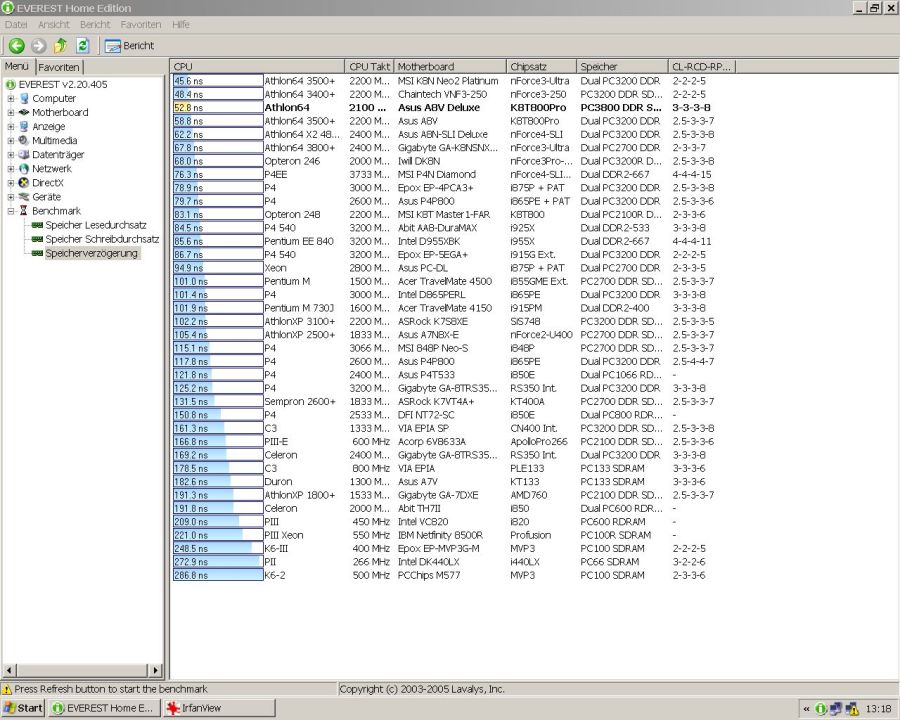Sort by the Speicher column header
This screenshot has height=720, width=900.
point(622,67)
